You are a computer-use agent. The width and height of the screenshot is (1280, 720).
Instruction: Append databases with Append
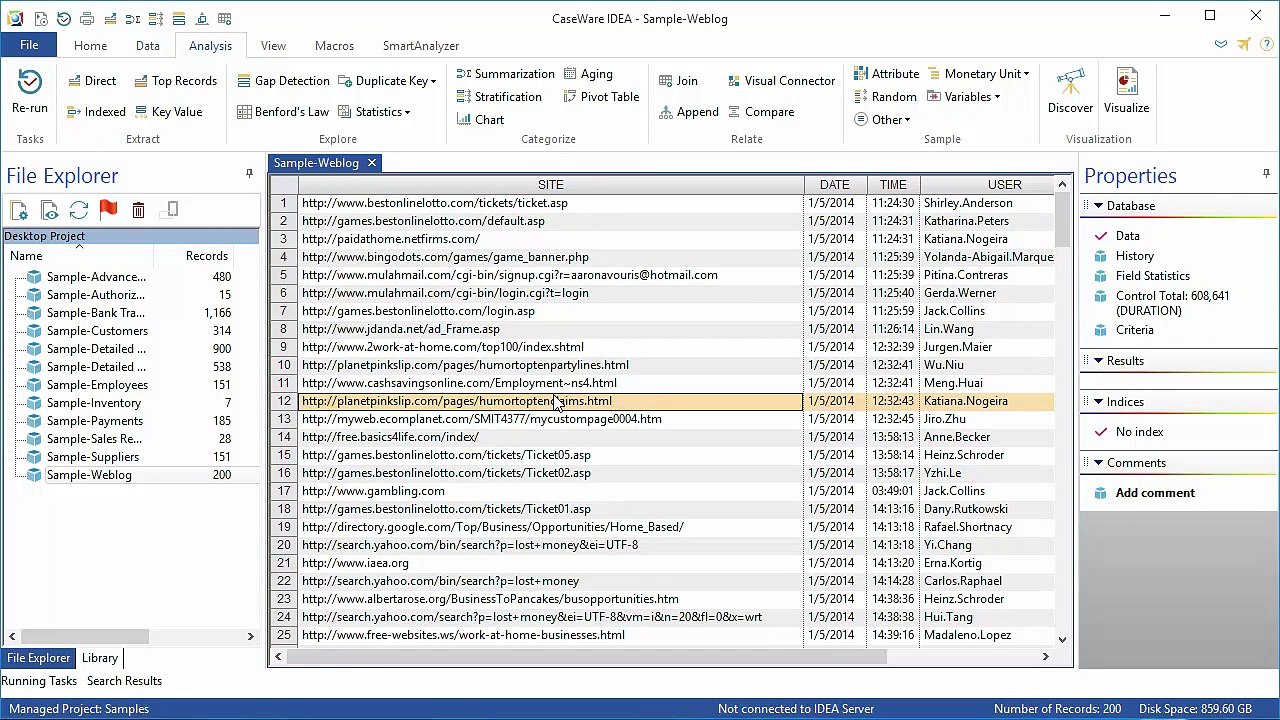click(688, 112)
